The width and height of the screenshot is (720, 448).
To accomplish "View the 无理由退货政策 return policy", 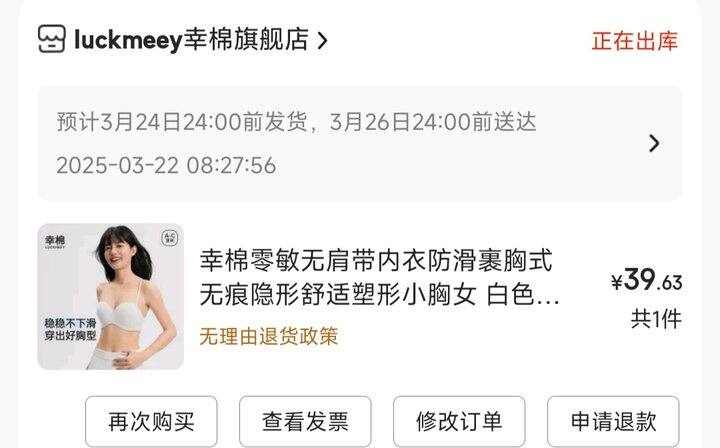I will pos(269,336).
